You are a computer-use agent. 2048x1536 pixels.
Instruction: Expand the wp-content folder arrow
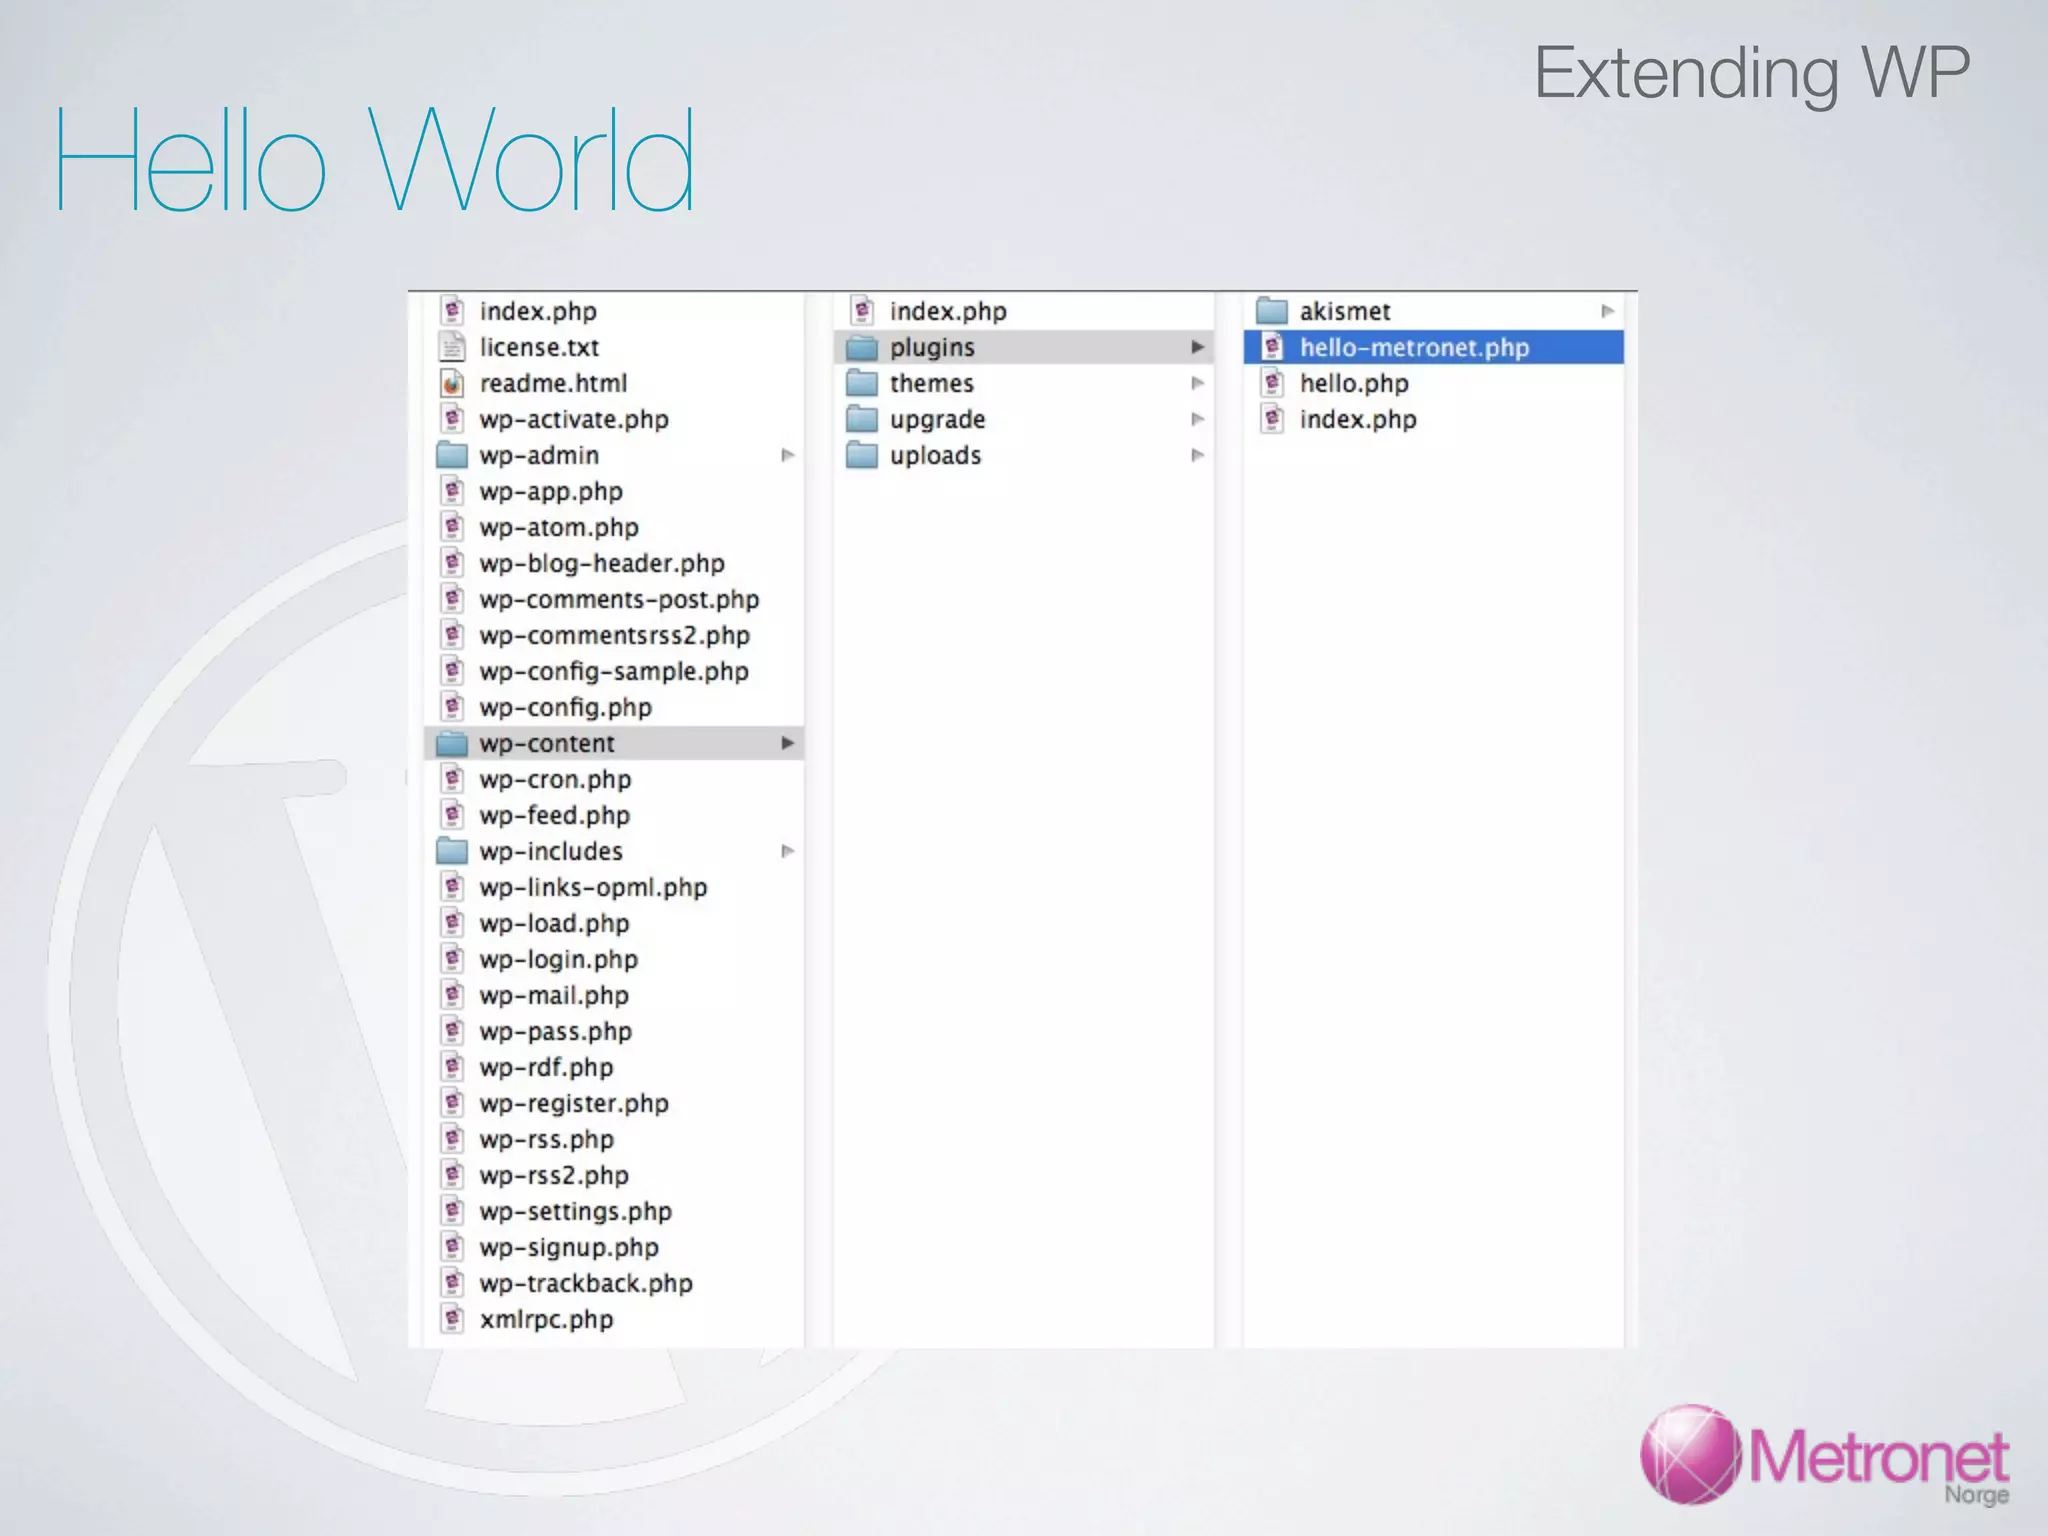pyautogui.click(x=788, y=743)
